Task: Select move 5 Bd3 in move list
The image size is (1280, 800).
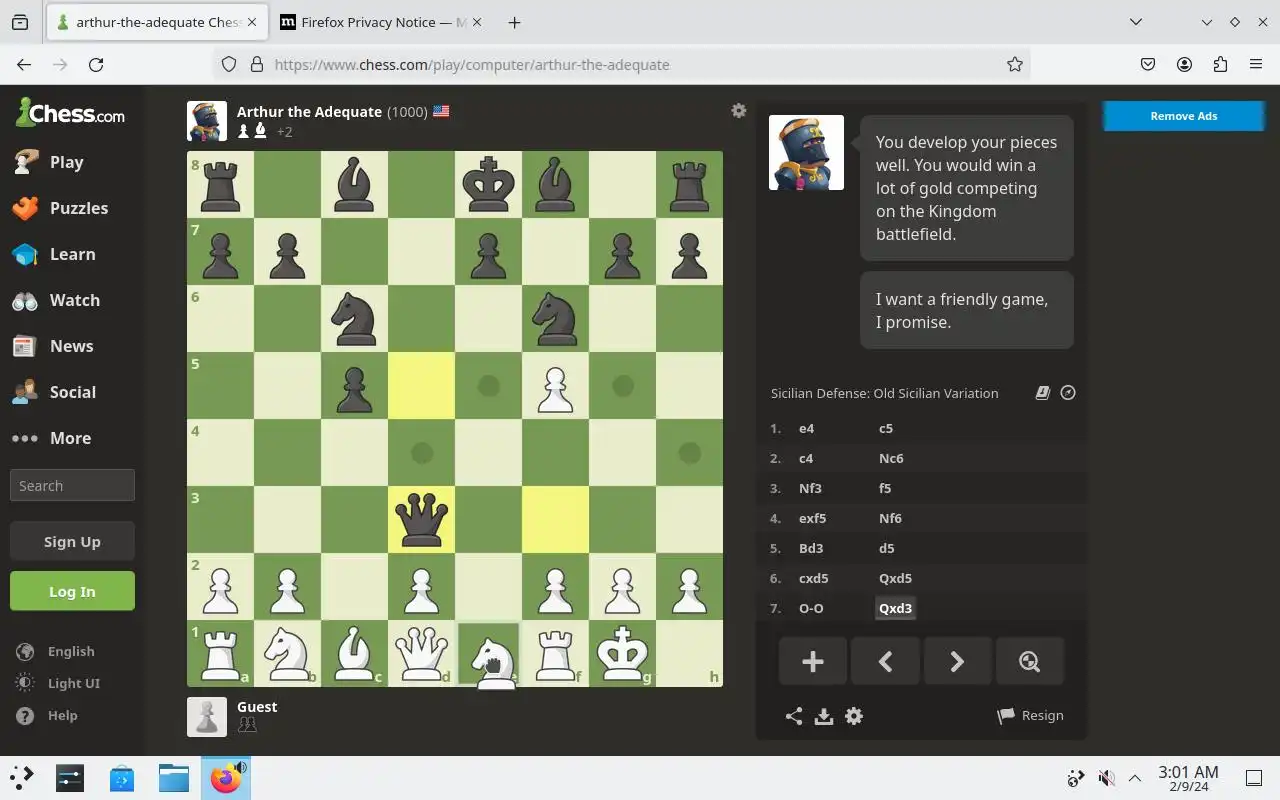Action: pos(811,548)
